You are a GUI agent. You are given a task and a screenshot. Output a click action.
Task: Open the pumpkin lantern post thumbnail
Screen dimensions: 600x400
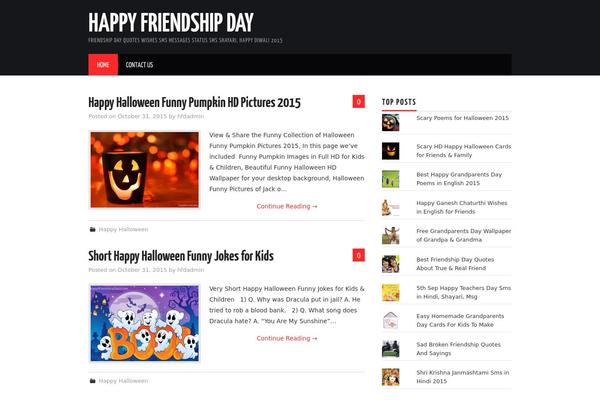pos(145,170)
